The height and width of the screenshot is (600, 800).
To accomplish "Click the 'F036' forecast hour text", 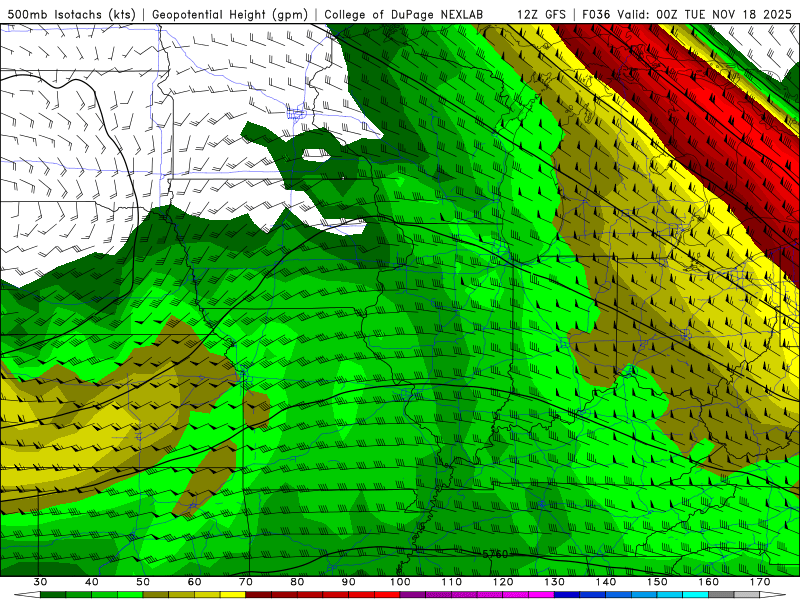I will pyautogui.click(x=596, y=15).
